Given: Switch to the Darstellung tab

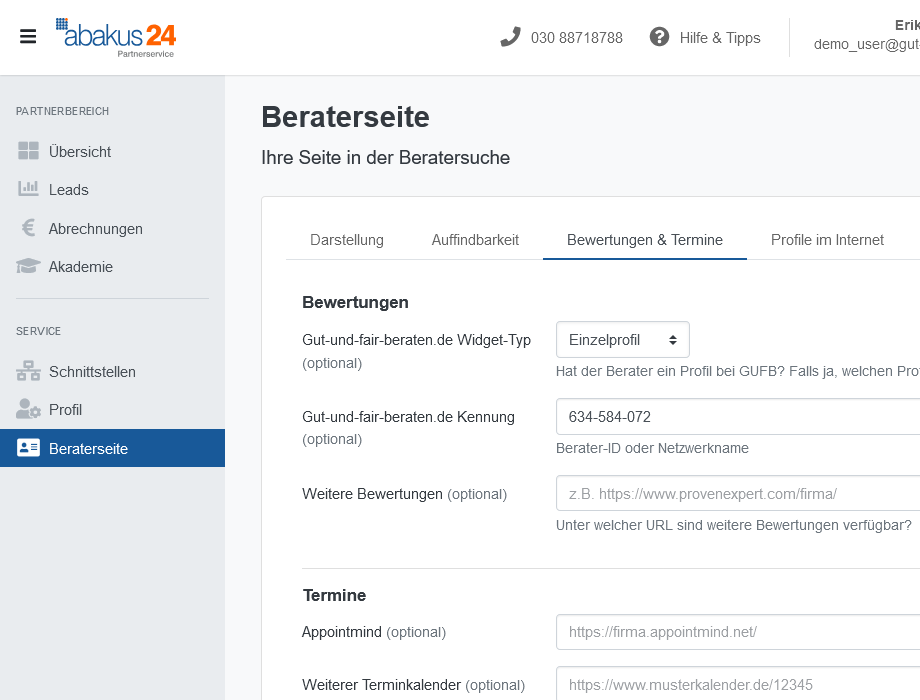Looking at the screenshot, I should click(347, 240).
